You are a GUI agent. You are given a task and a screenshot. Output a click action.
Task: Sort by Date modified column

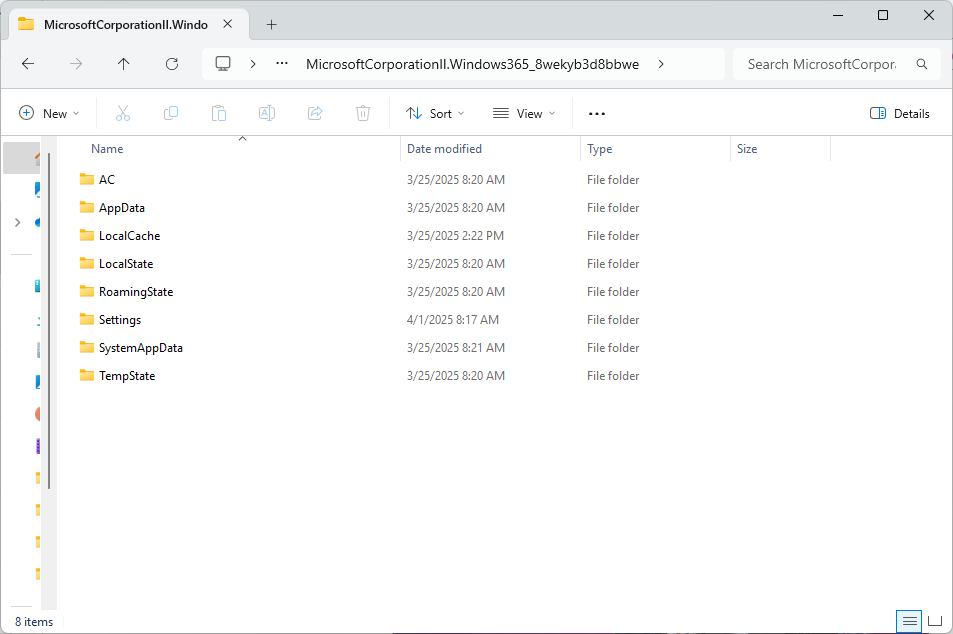click(x=444, y=149)
